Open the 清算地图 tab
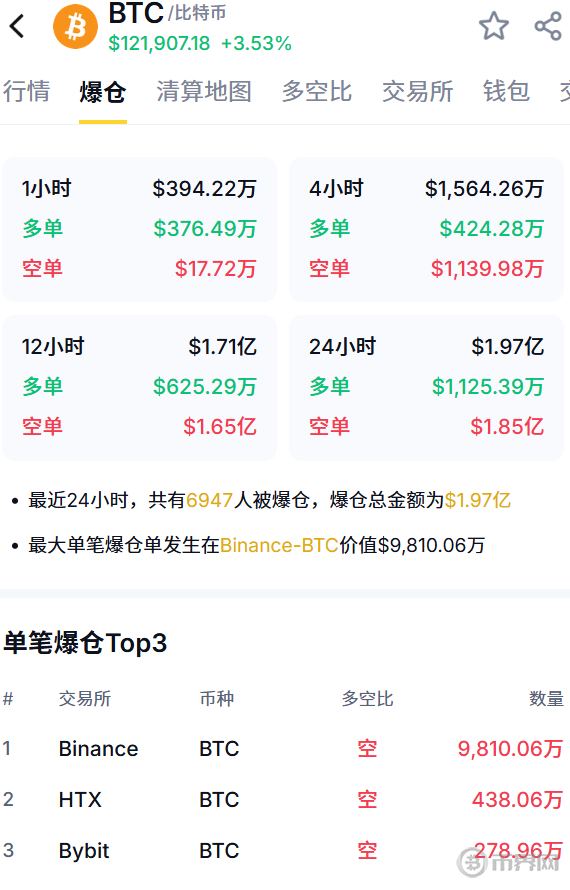This screenshot has height=890, width=570. pyautogui.click(x=204, y=91)
